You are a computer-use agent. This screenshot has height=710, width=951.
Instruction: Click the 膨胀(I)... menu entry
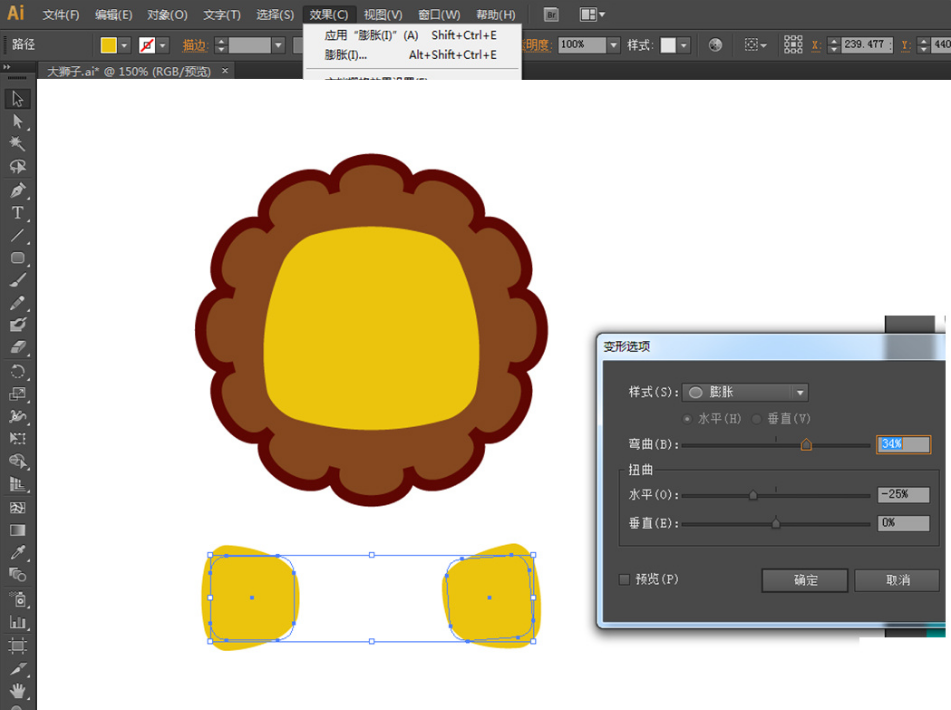point(346,54)
